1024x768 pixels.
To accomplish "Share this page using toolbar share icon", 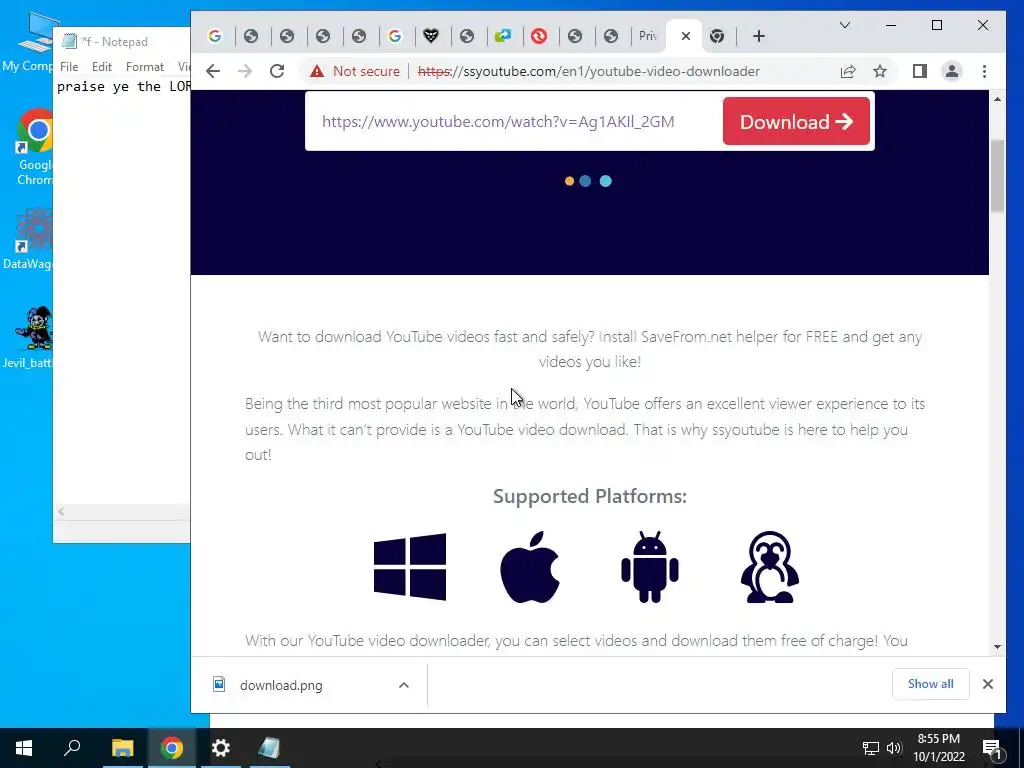I will pos(848,71).
